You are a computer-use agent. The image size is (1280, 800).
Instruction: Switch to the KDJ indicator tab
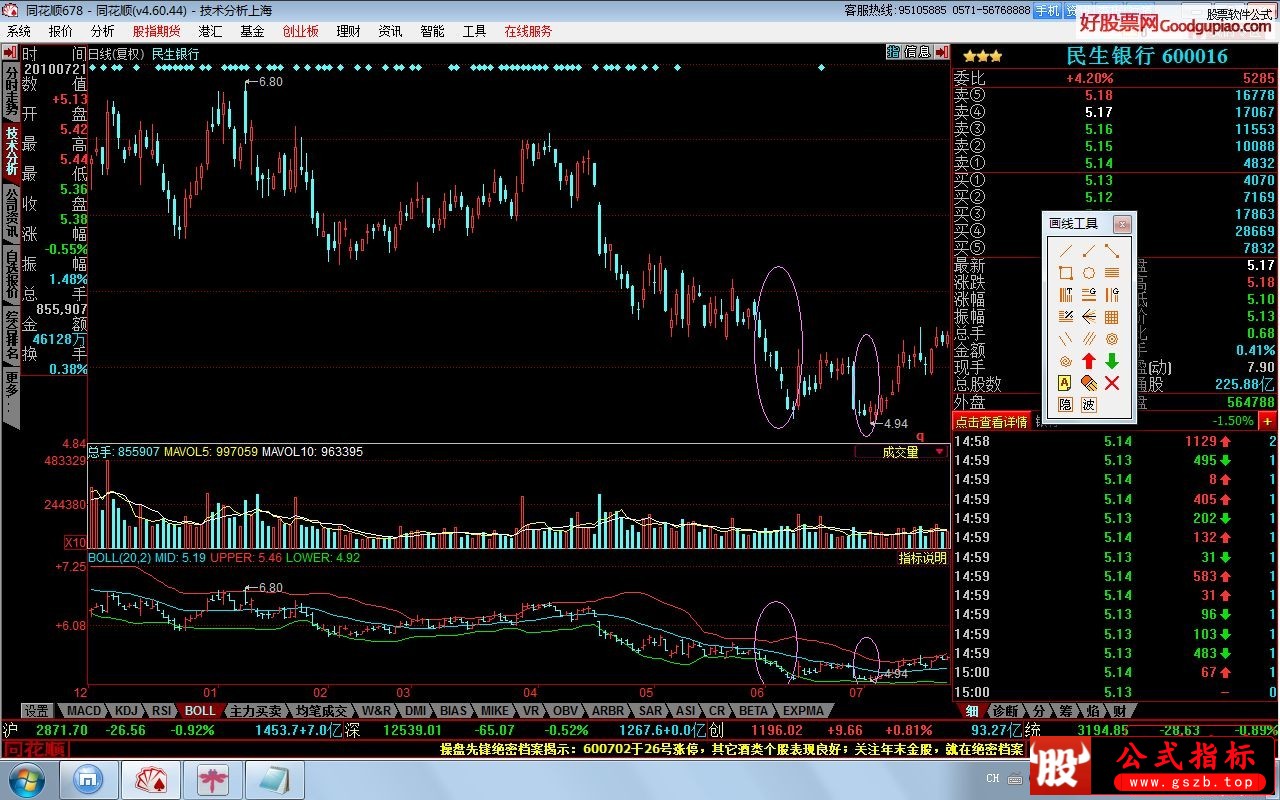tap(126, 710)
